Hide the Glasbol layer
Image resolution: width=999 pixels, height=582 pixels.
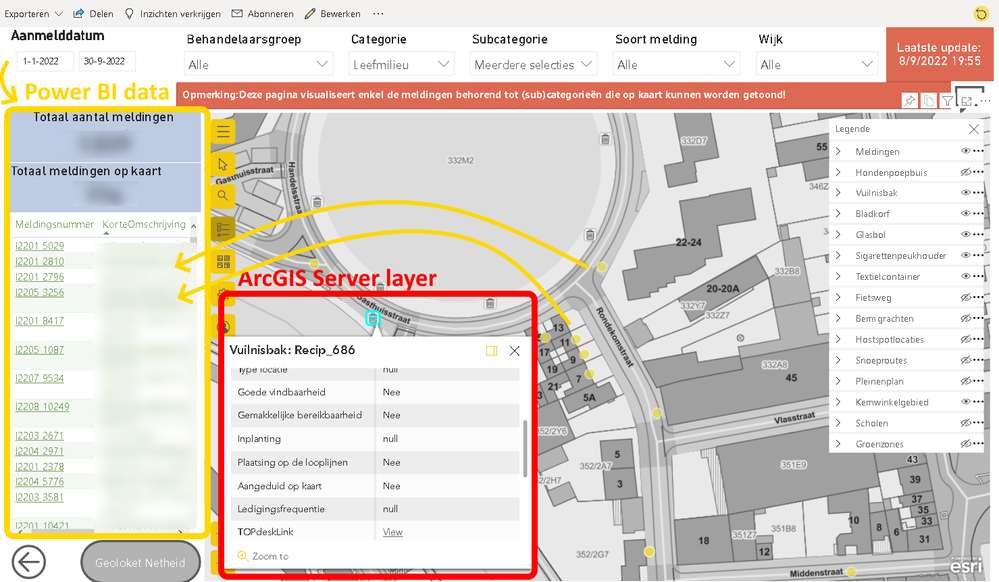click(966, 235)
